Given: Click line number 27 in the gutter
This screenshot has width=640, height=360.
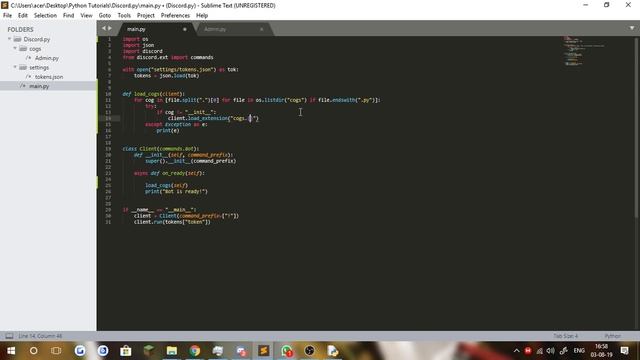Looking at the screenshot, I should click(x=108, y=198).
